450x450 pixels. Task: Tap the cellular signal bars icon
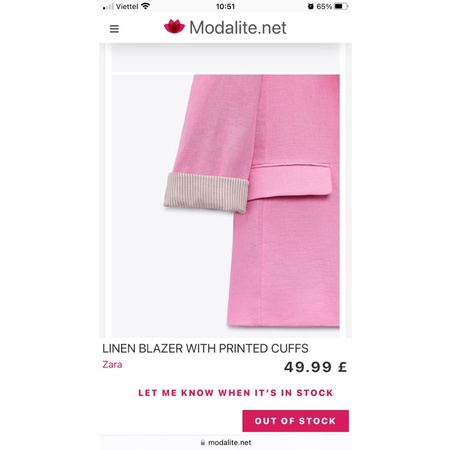point(108,7)
